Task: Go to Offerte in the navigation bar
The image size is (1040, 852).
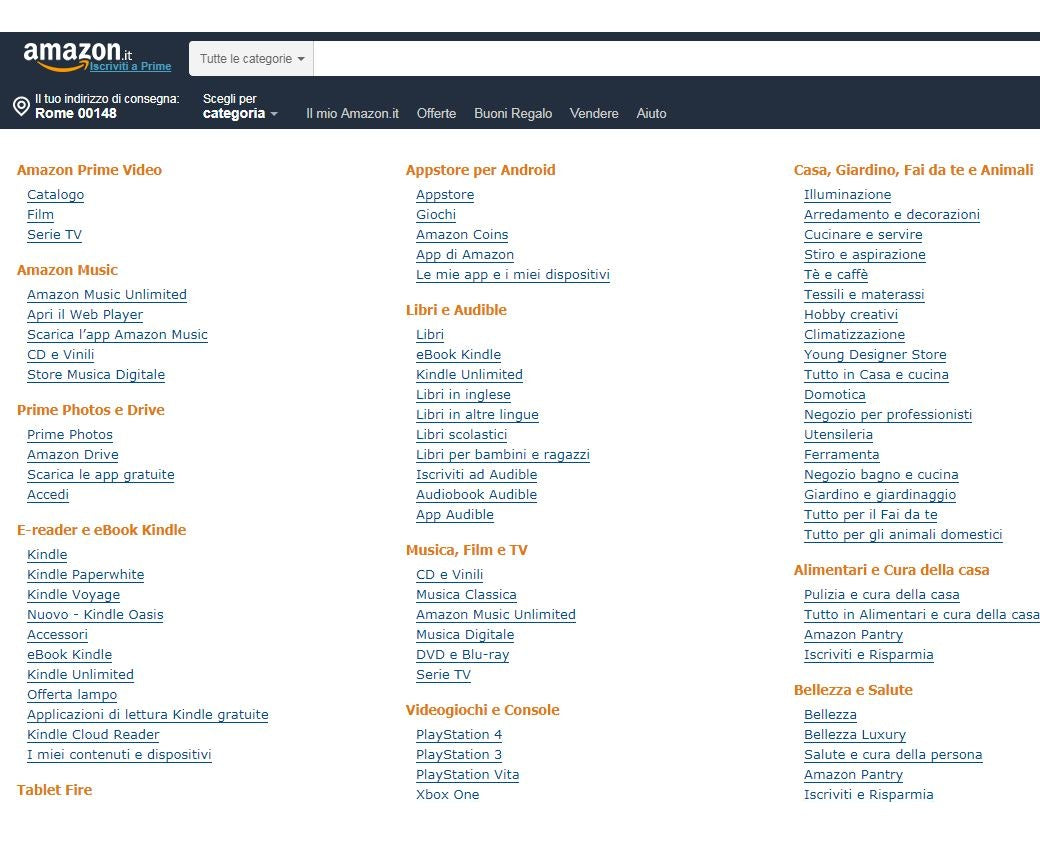Action: click(436, 113)
